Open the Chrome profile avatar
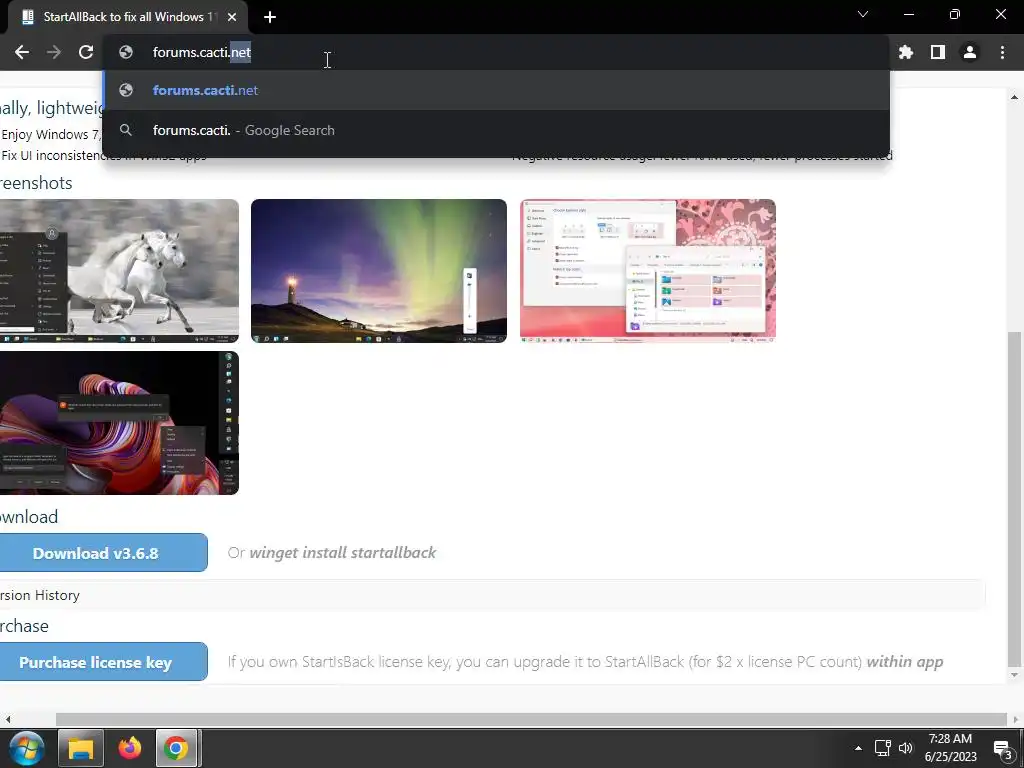The image size is (1024, 768). pyautogui.click(x=970, y=52)
